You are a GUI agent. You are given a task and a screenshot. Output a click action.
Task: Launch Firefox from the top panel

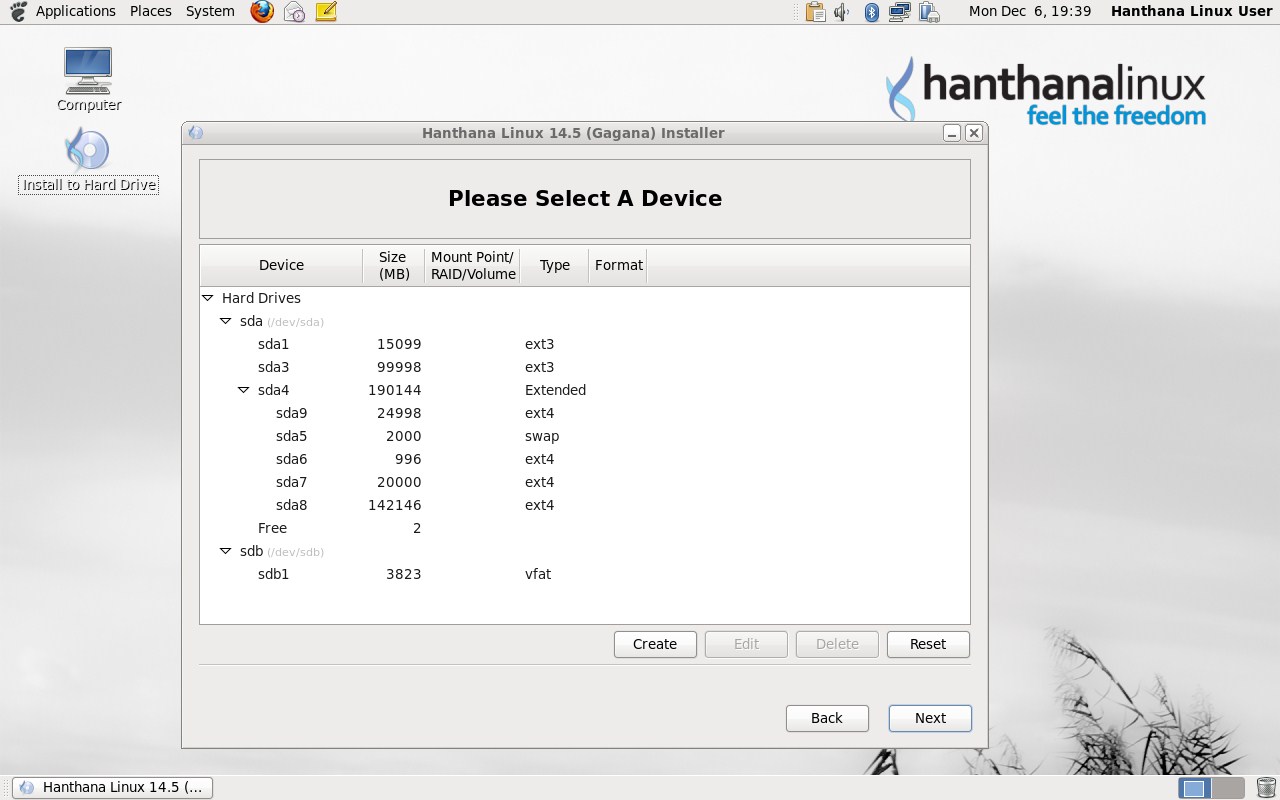(261, 11)
